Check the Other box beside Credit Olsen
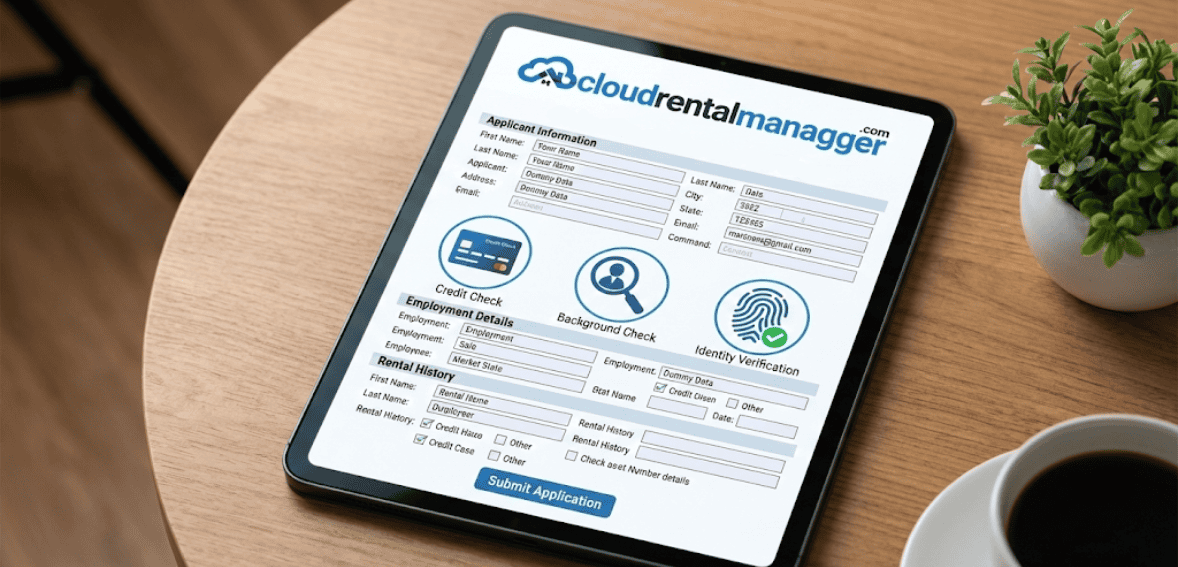The width and height of the screenshot is (1178, 567). [x=731, y=403]
